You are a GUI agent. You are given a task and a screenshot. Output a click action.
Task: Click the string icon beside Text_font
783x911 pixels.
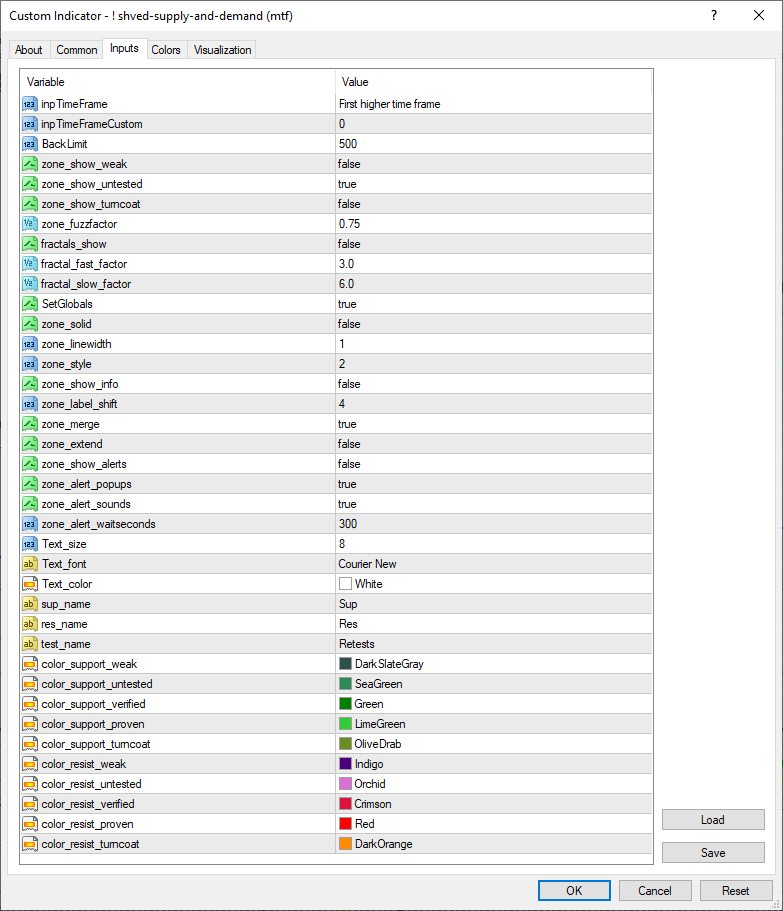[x=30, y=564]
